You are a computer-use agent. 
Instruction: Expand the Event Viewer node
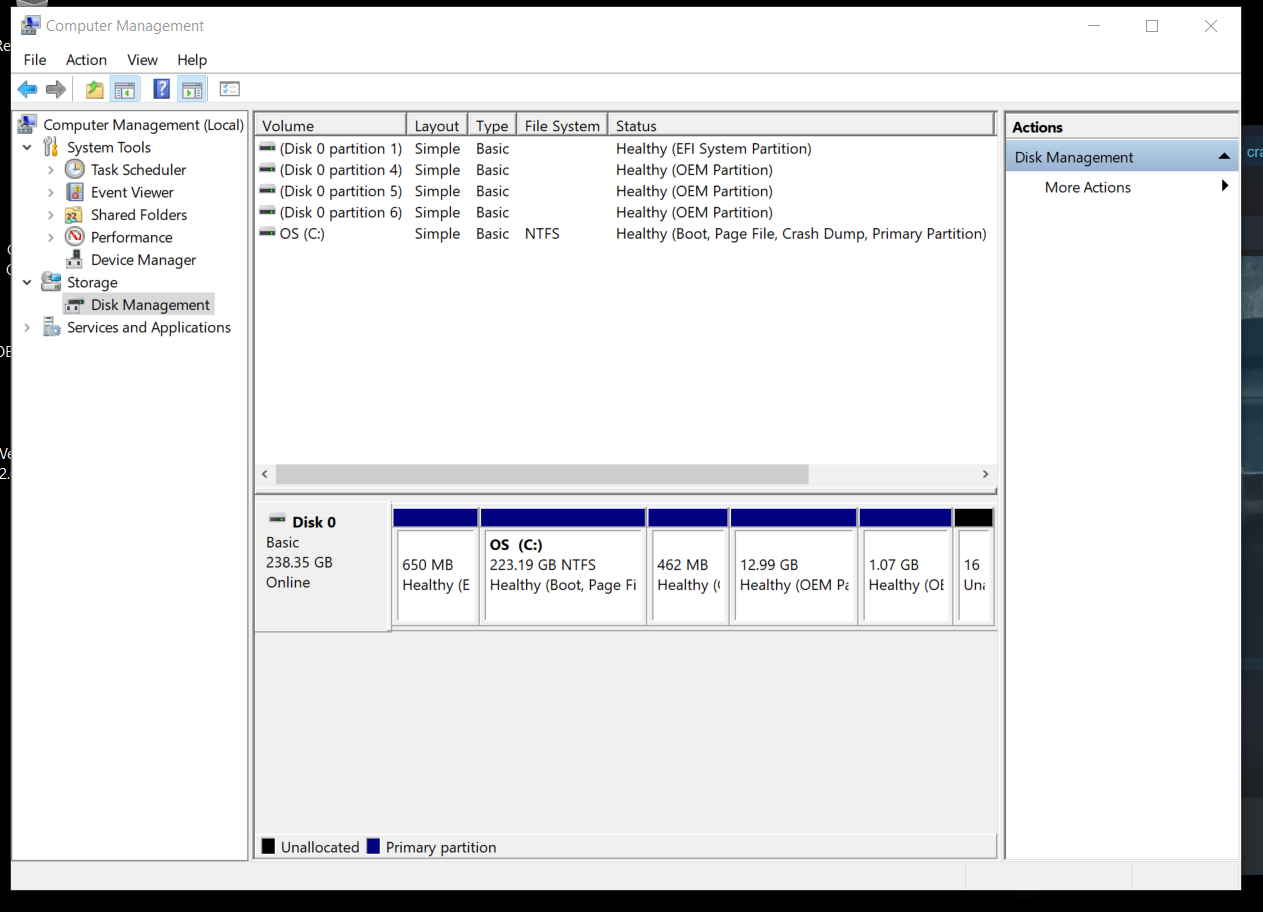[51, 192]
